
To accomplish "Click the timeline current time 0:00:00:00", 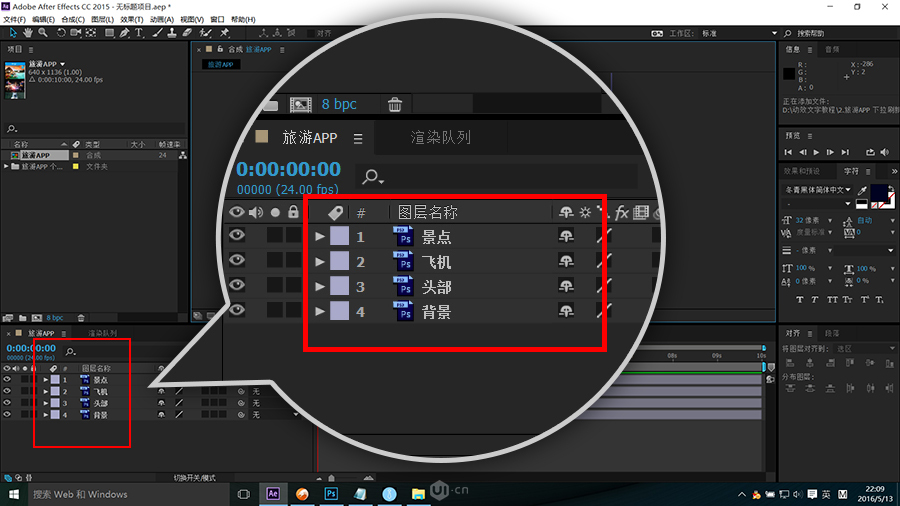I will pos(31,347).
